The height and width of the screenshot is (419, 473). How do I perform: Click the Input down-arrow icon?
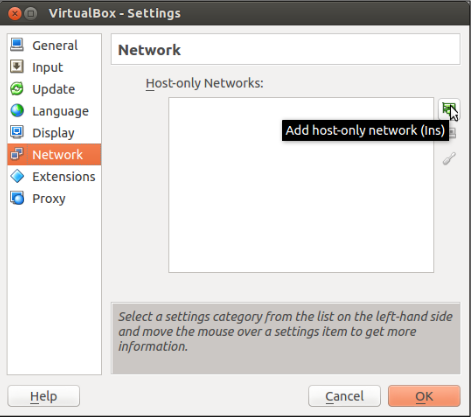point(17,66)
